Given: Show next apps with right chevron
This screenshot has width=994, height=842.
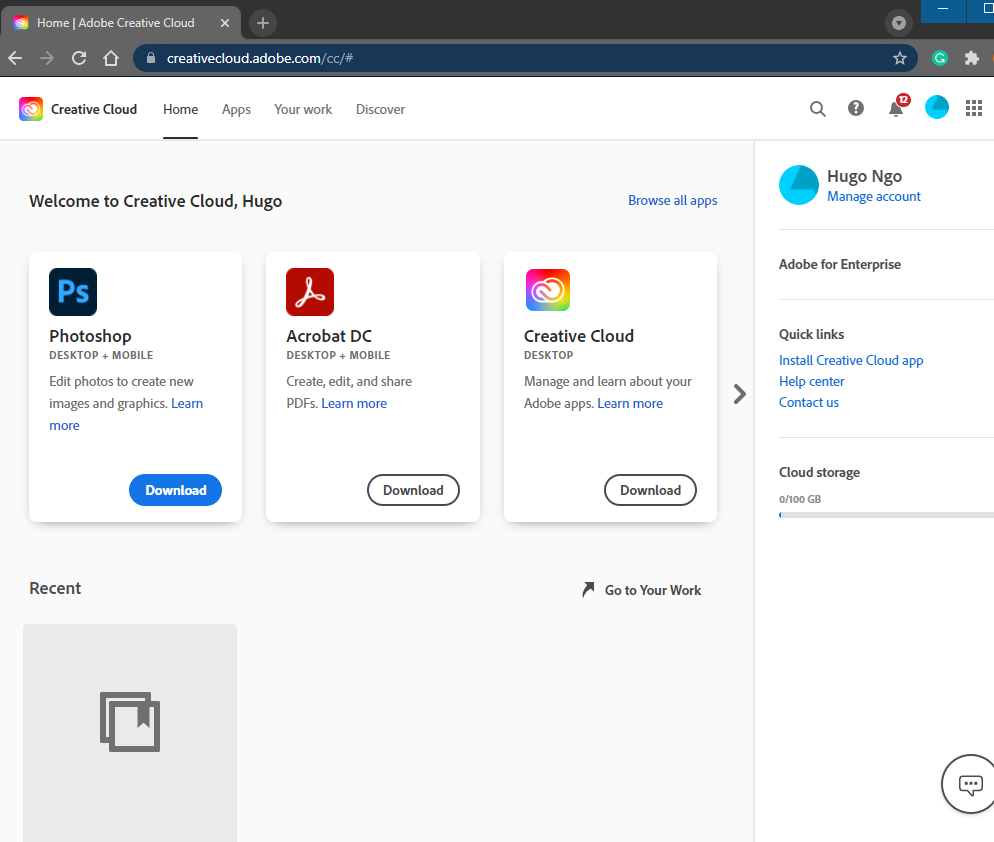Looking at the screenshot, I should (x=740, y=394).
